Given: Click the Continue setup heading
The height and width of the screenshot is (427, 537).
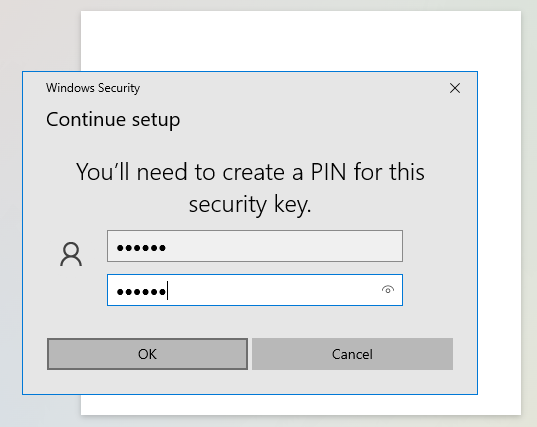Looking at the screenshot, I should 113,120.
